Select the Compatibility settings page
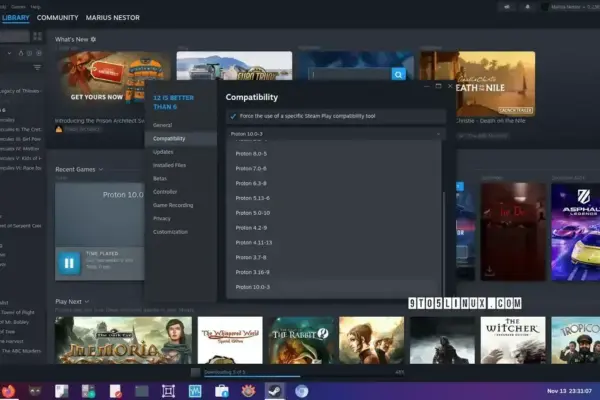Image resolution: width=600 pixels, height=400 pixels. coord(181,139)
